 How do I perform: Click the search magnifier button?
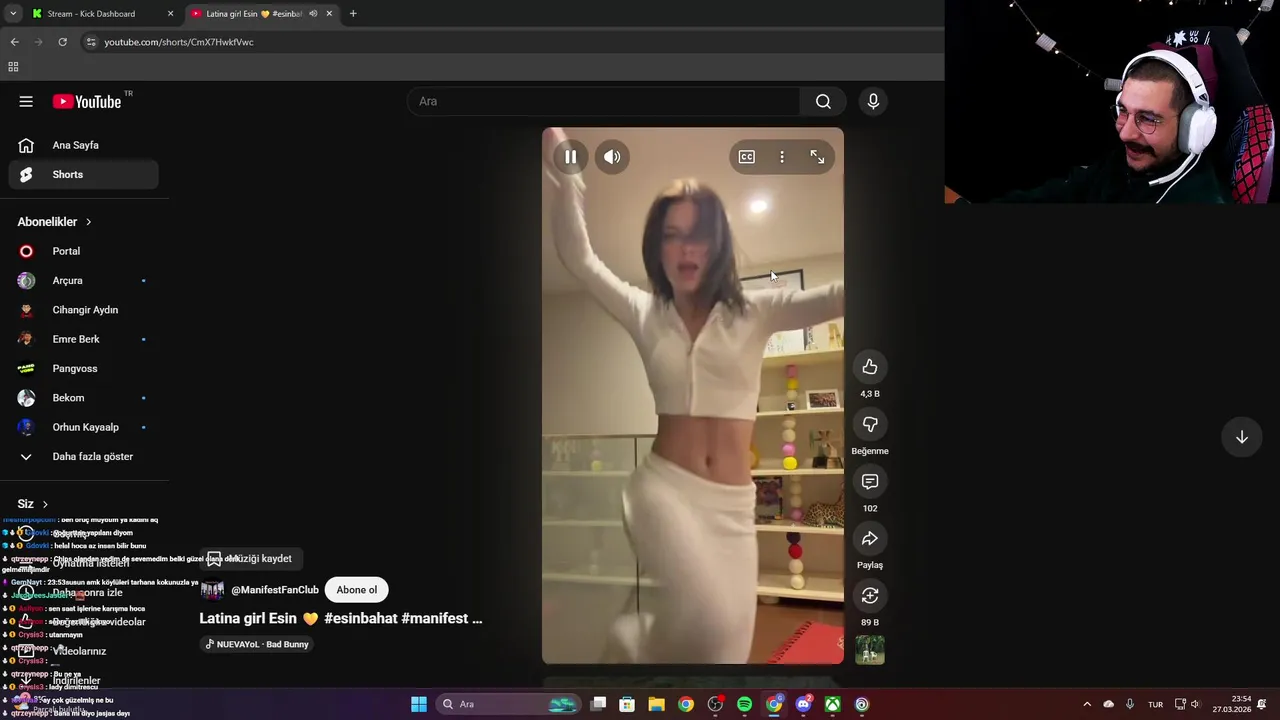(x=823, y=101)
